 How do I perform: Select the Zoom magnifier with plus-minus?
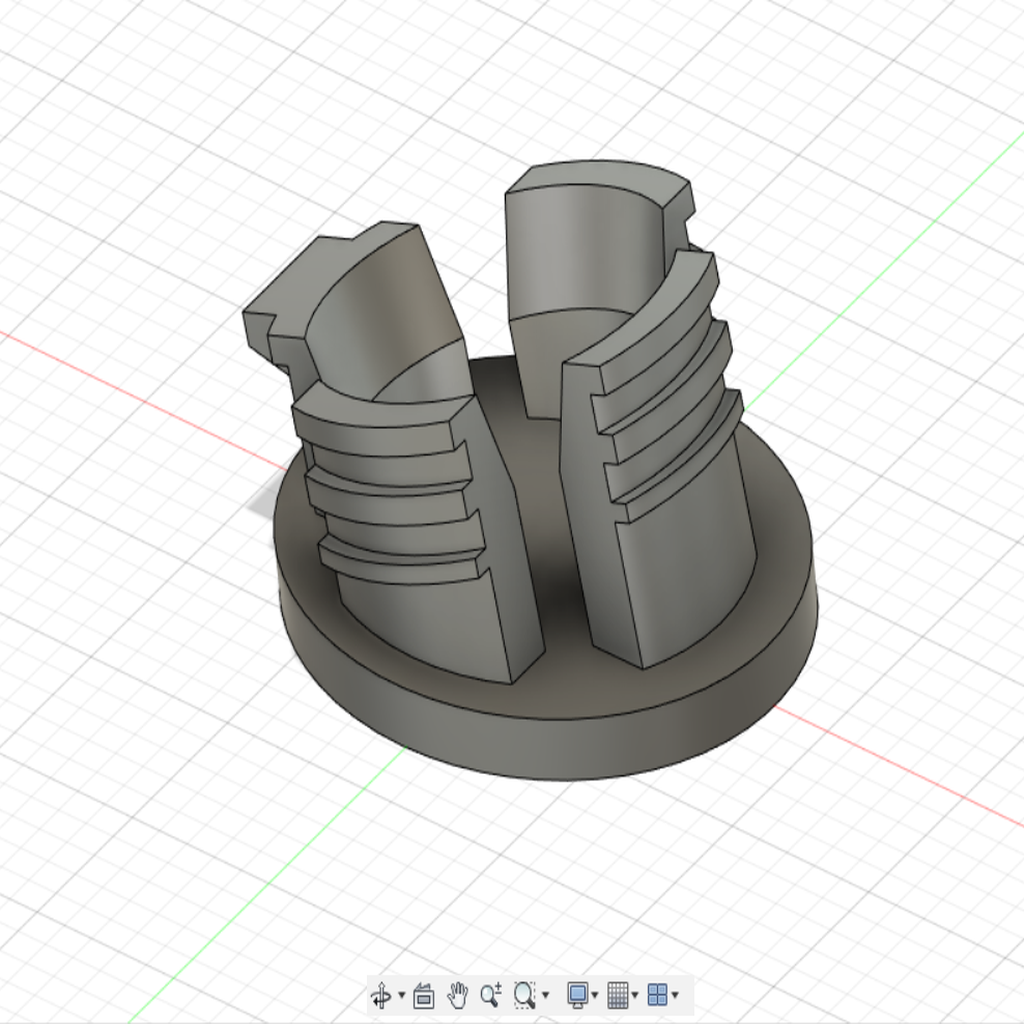point(490,995)
